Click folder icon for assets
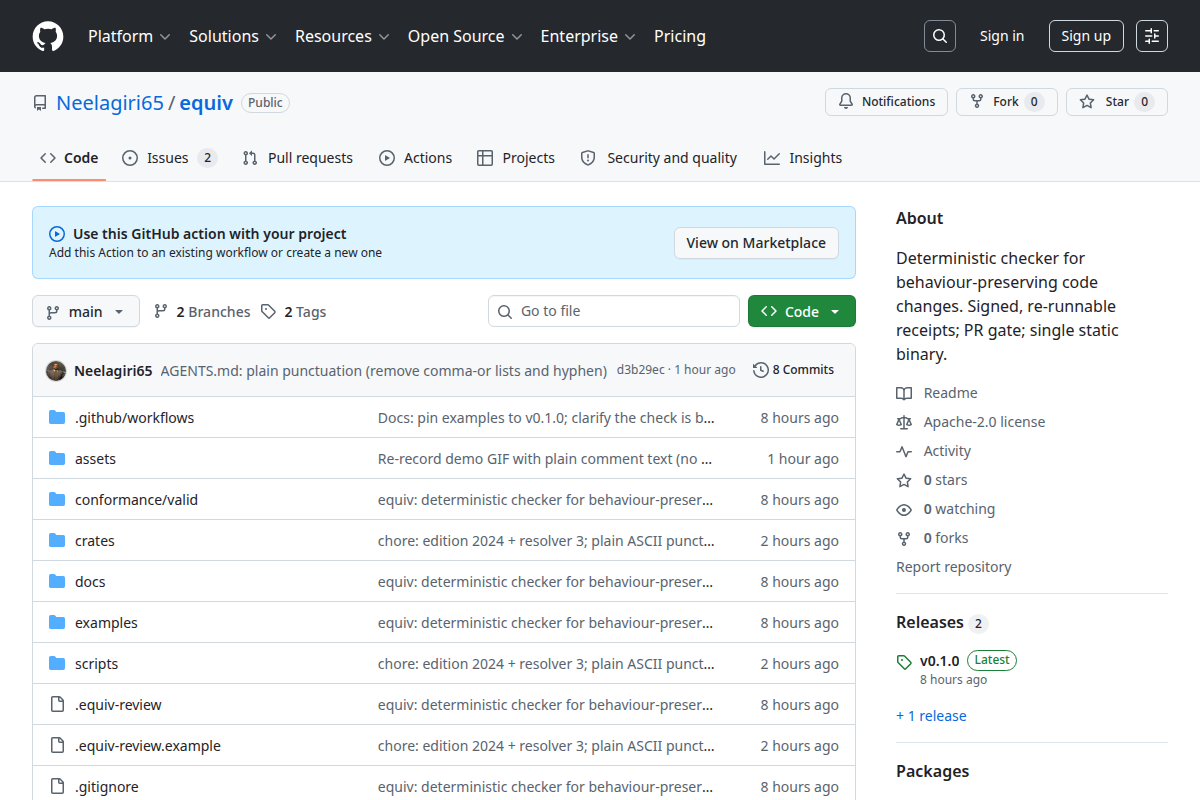This screenshot has width=1200, height=800. 57,459
